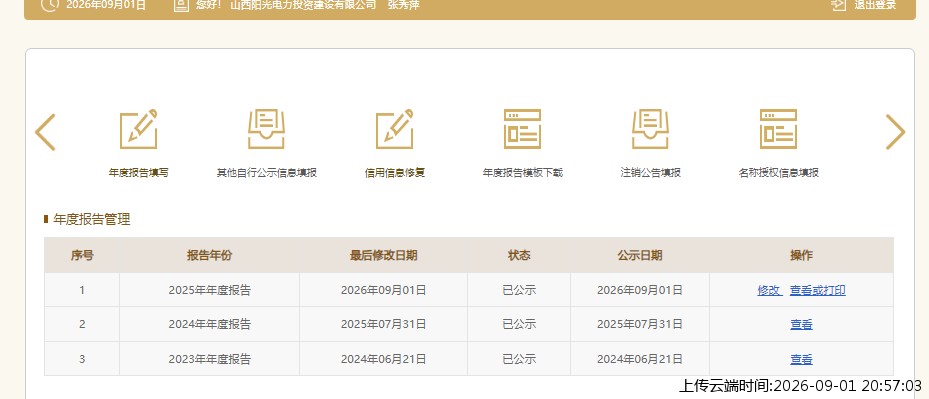Viewport: 929px width, 399px height.
Task: Click the 报告年份 column header
Action: tap(210, 256)
